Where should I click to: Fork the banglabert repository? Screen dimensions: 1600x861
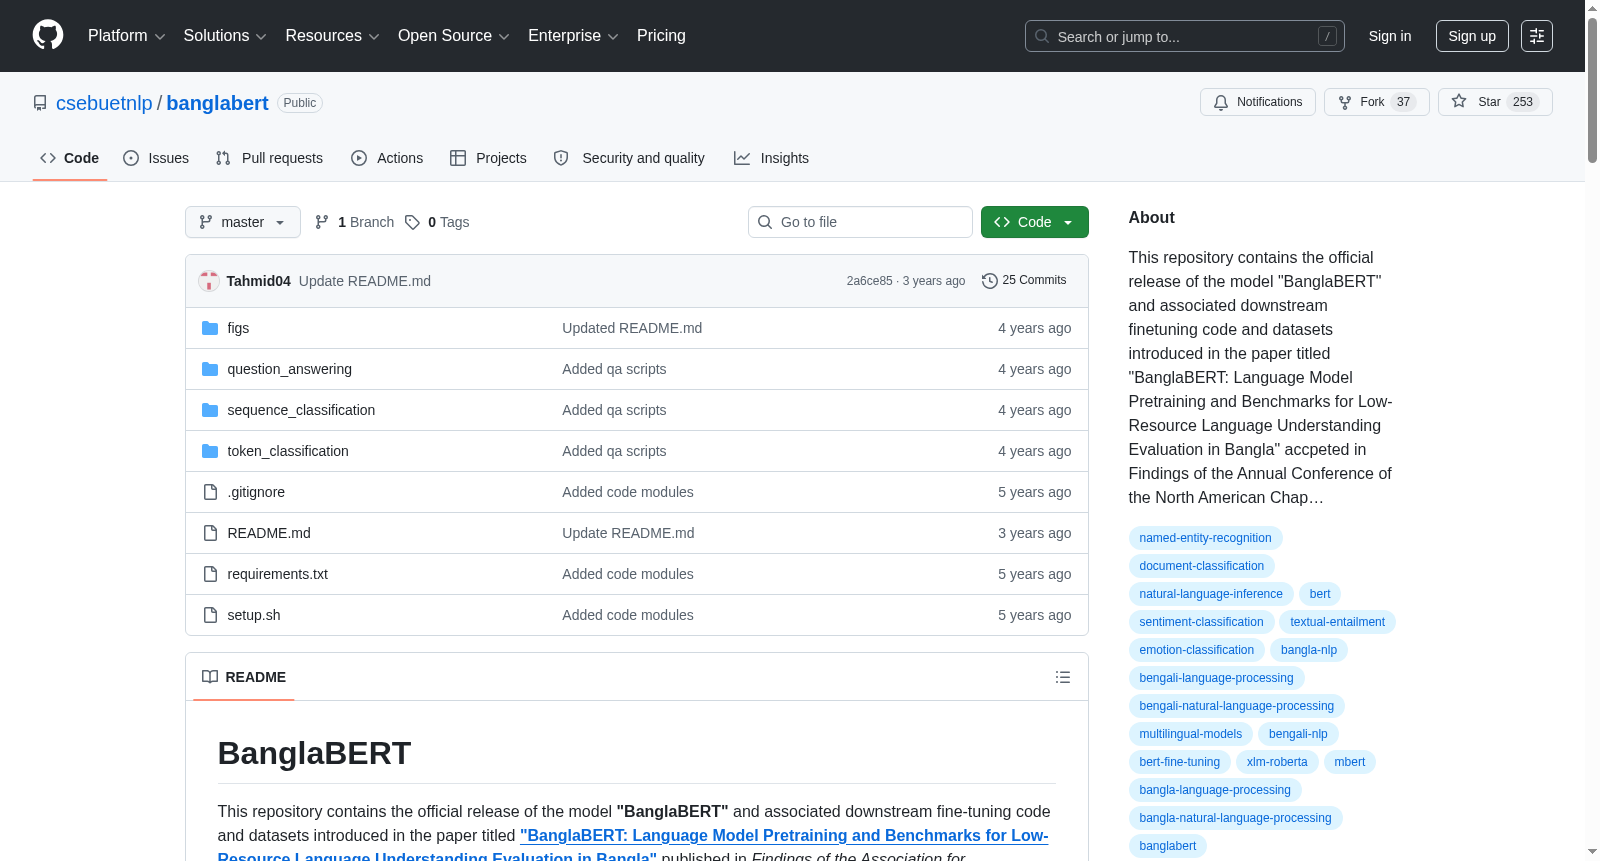click(x=1377, y=102)
